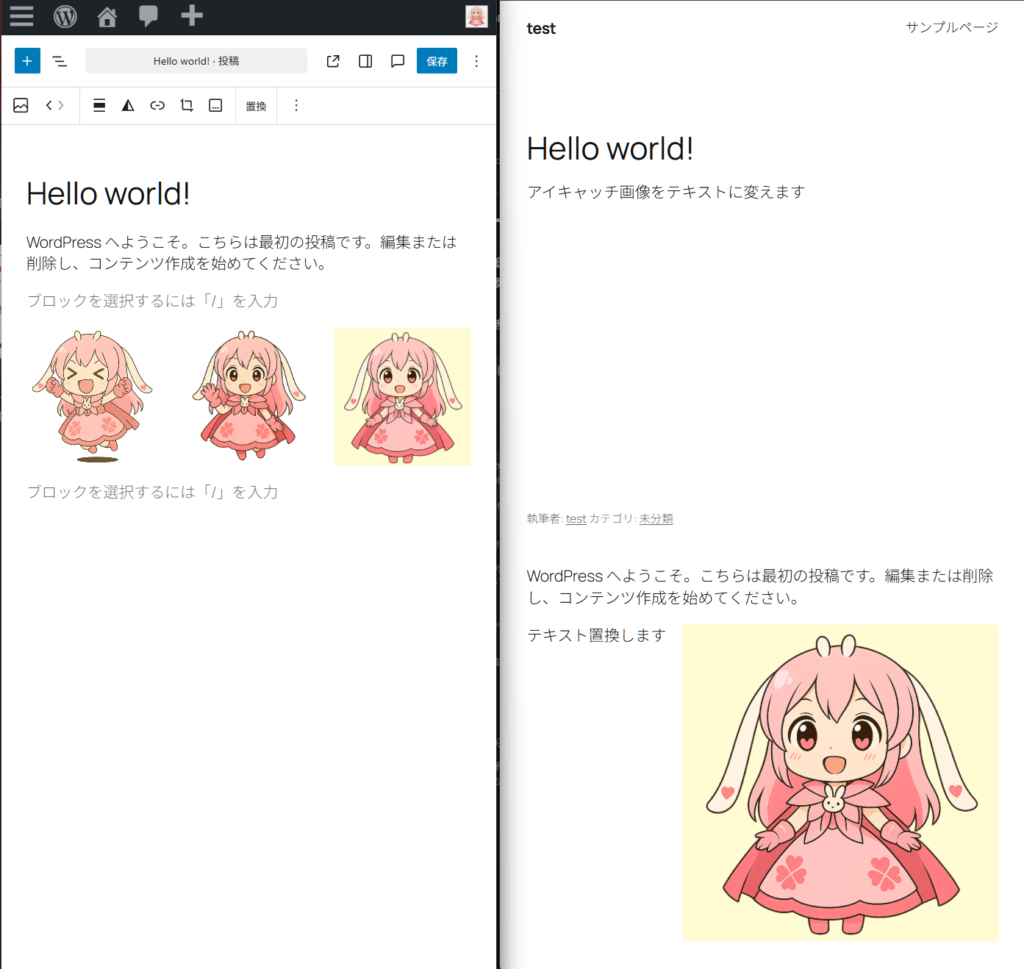Open the document overview list view
The image size is (1024, 969).
pyautogui.click(x=60, y=61)
